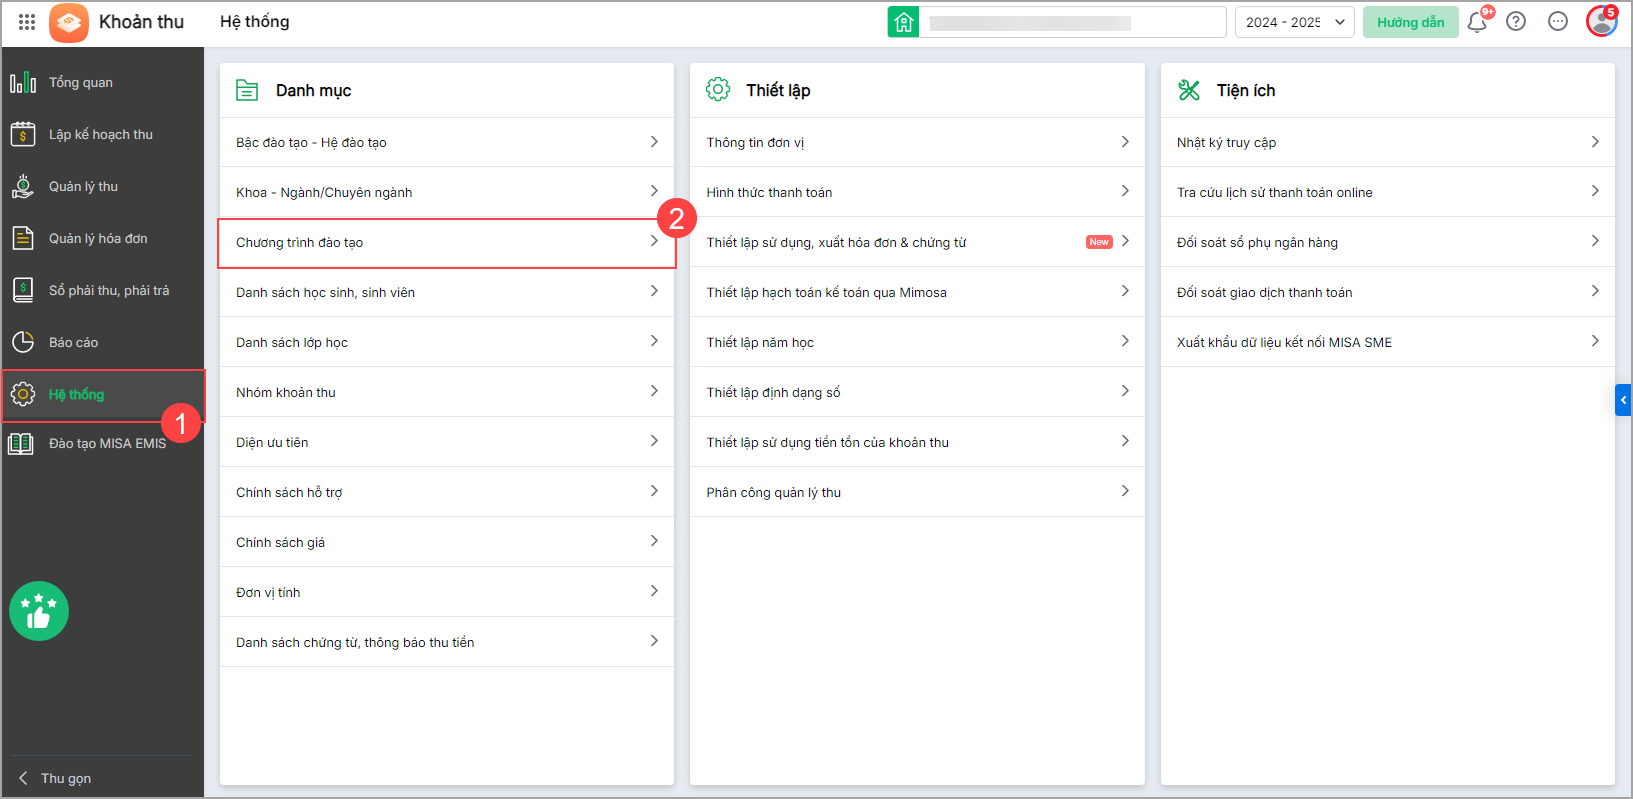The height and width of the screenshot is (799, 1633).
Task: Open Hình thức thanh toán settings
Action: point(917,193)
